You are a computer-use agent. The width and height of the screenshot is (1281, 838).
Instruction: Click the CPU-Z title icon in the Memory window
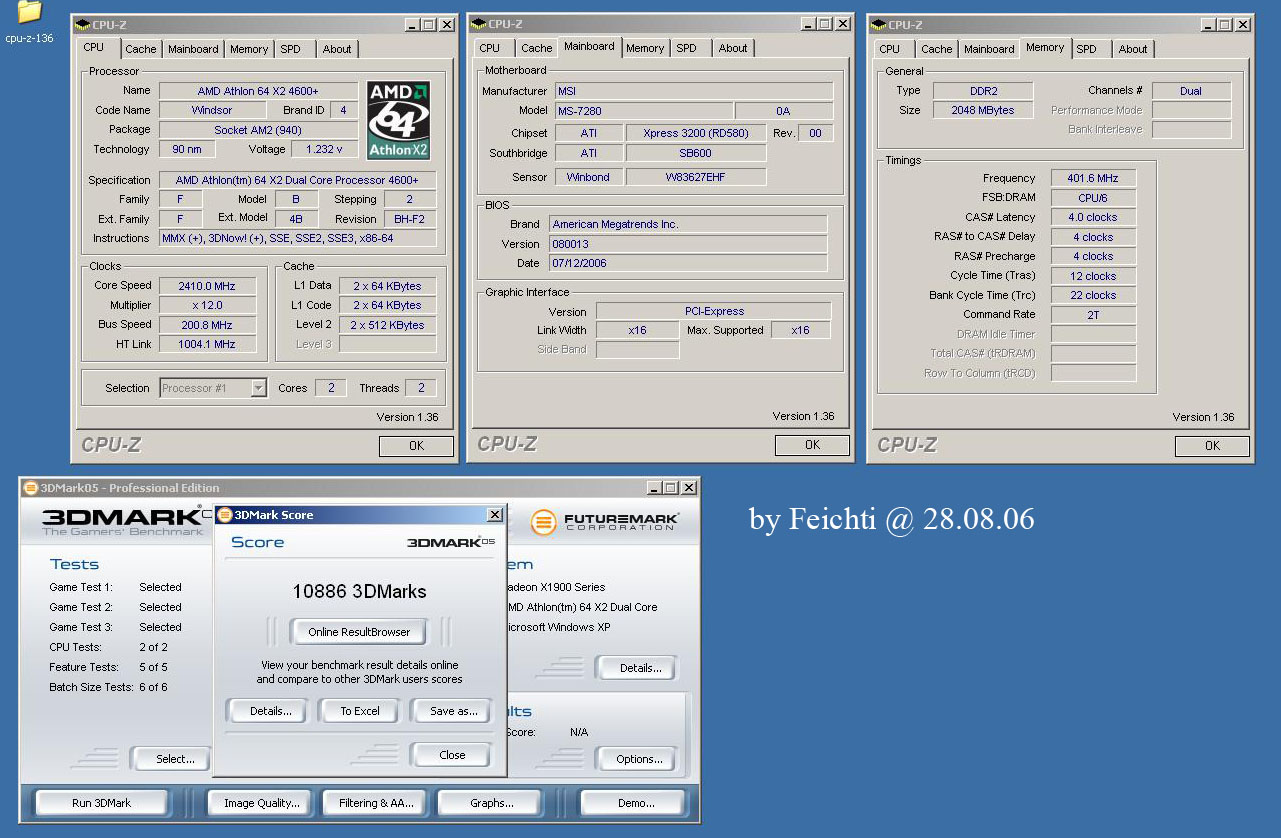(x=879, y=24)
